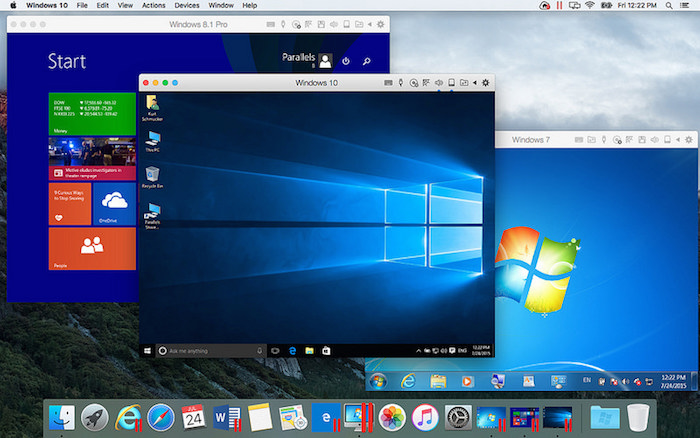This screenshot has width=700, height=438.
Task: Click the Windows 7 Start orb
Action: tap(379, 382)
